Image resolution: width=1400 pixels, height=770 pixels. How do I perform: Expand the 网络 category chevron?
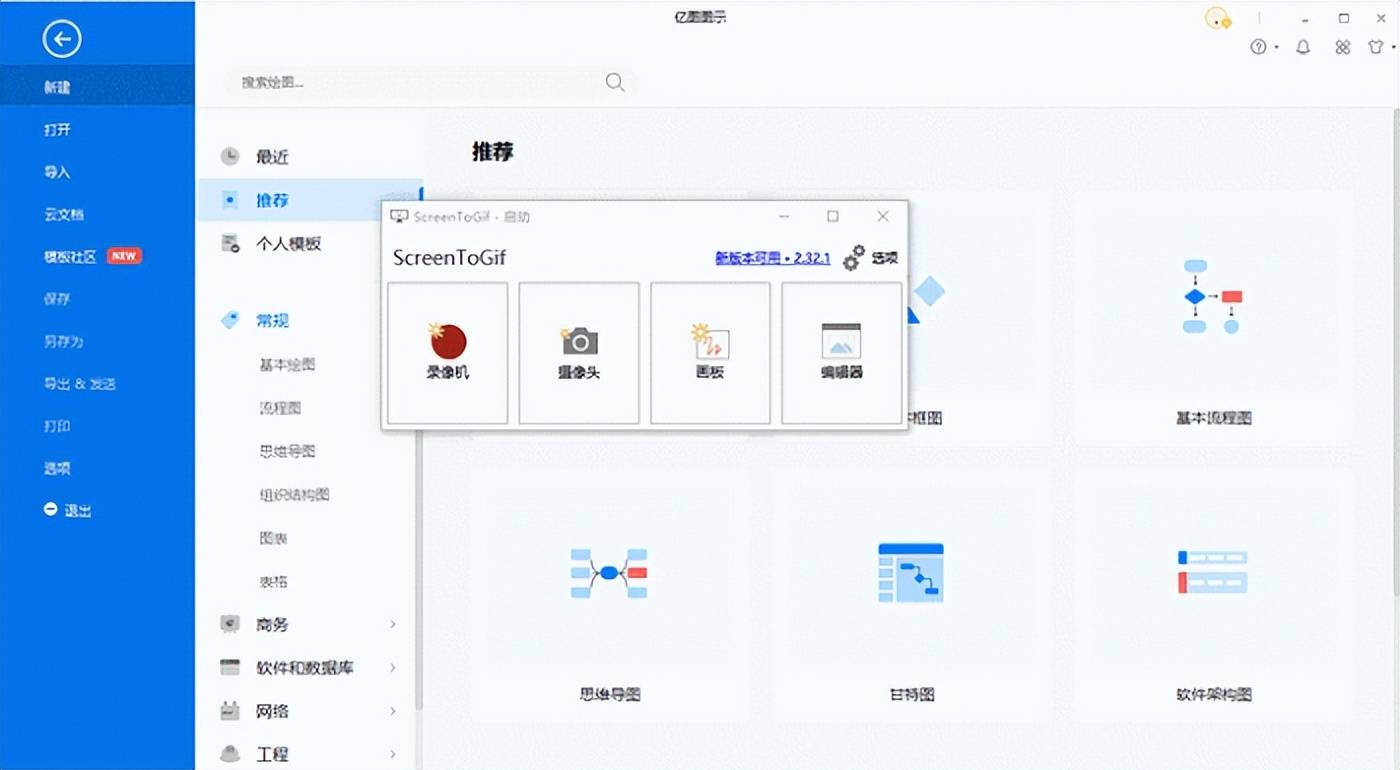[x=393, y=711]
